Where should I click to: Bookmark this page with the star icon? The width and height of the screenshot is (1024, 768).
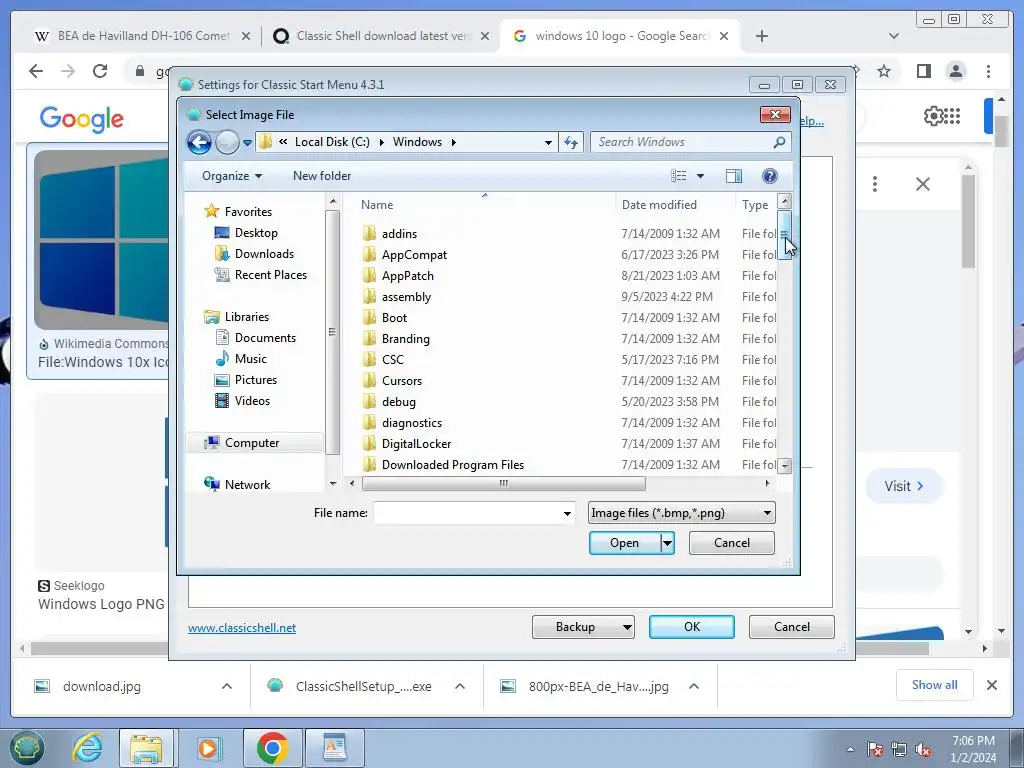884,71
